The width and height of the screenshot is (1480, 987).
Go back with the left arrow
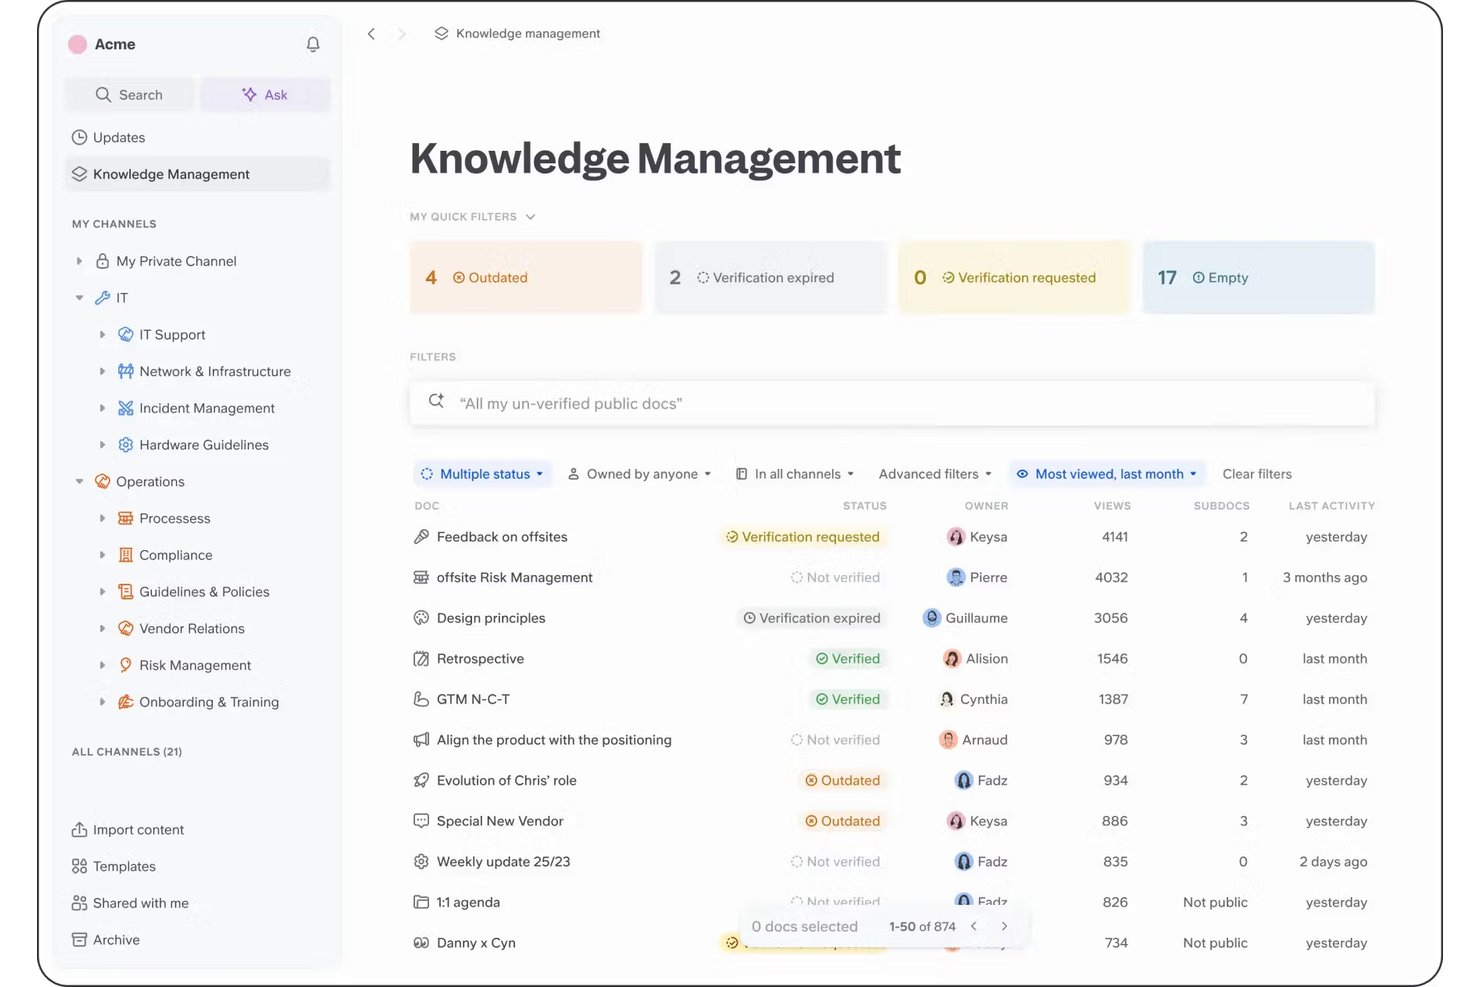point(371,34)
